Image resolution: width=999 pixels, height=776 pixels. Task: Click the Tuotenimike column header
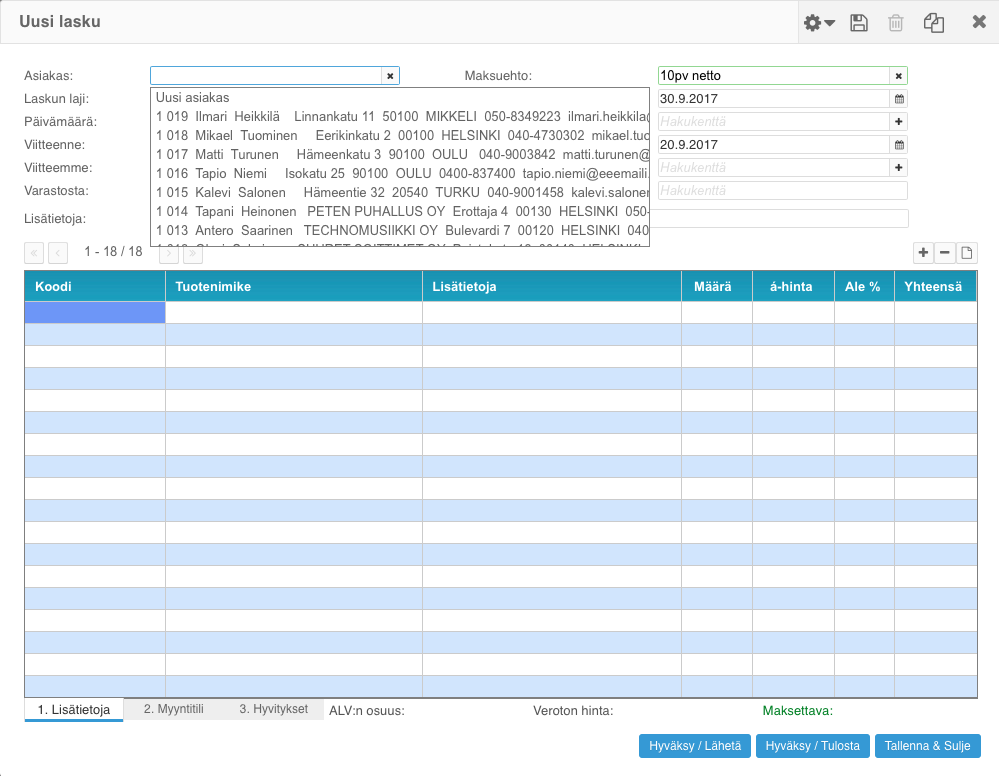(294, 287)
